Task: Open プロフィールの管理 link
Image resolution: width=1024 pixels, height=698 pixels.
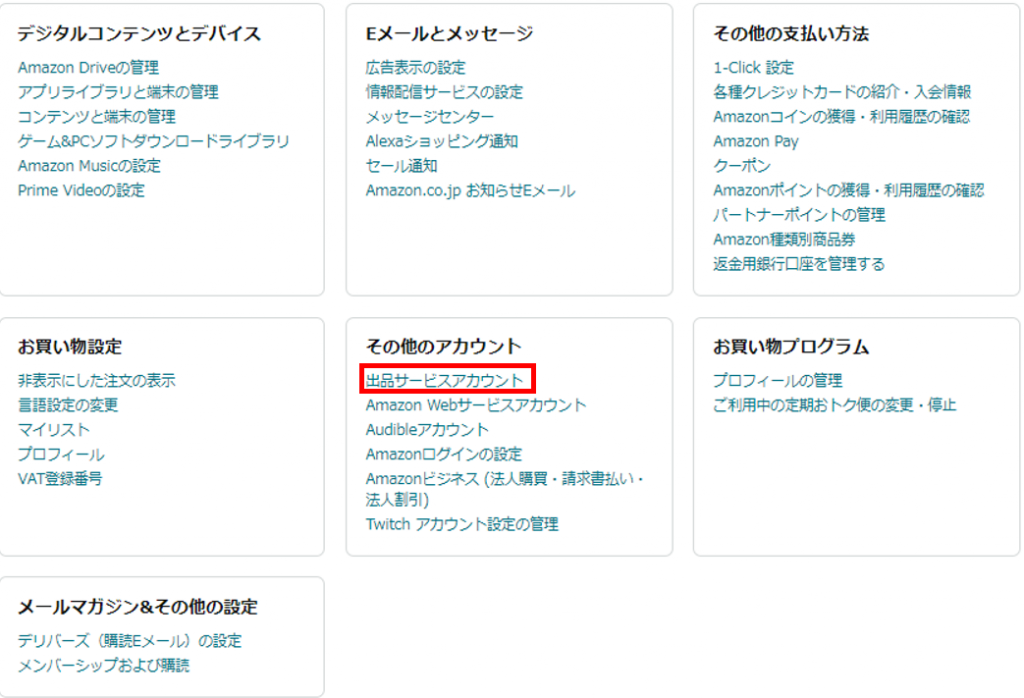Action: 778,381
